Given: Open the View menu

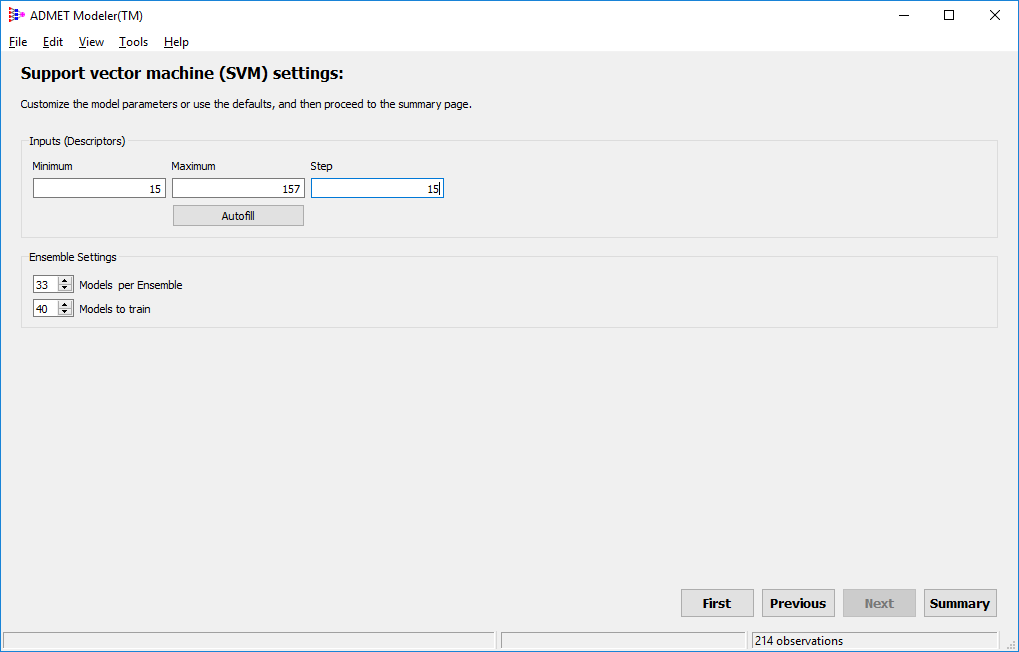Looking at the screenshot, I should point(91,42).
